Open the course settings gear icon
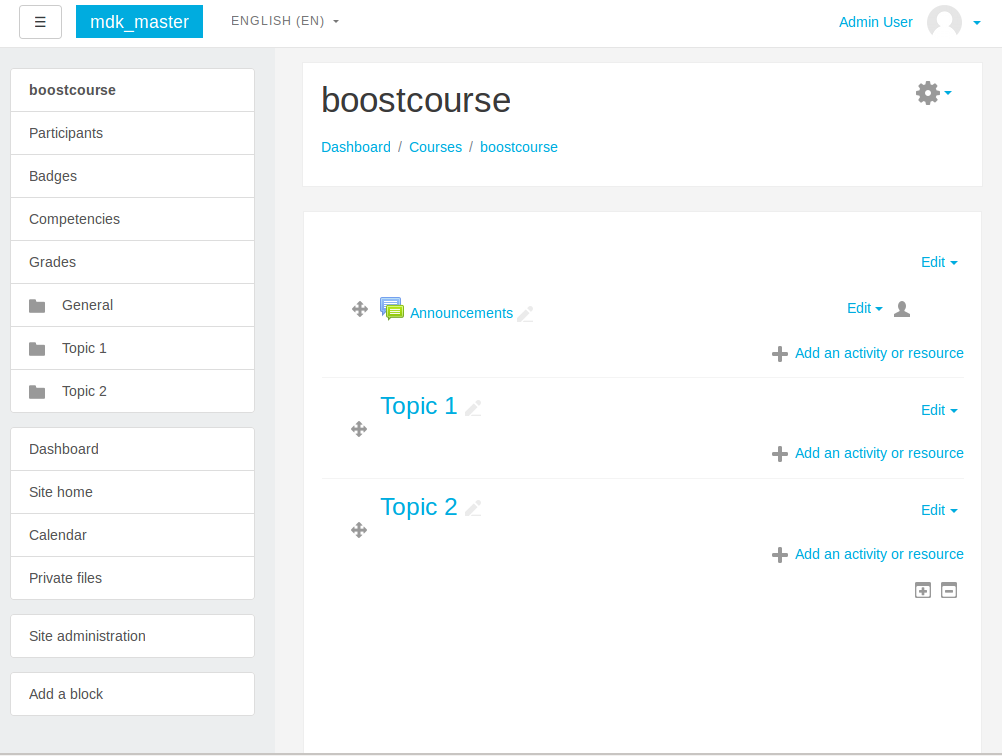 pos(928,93)
